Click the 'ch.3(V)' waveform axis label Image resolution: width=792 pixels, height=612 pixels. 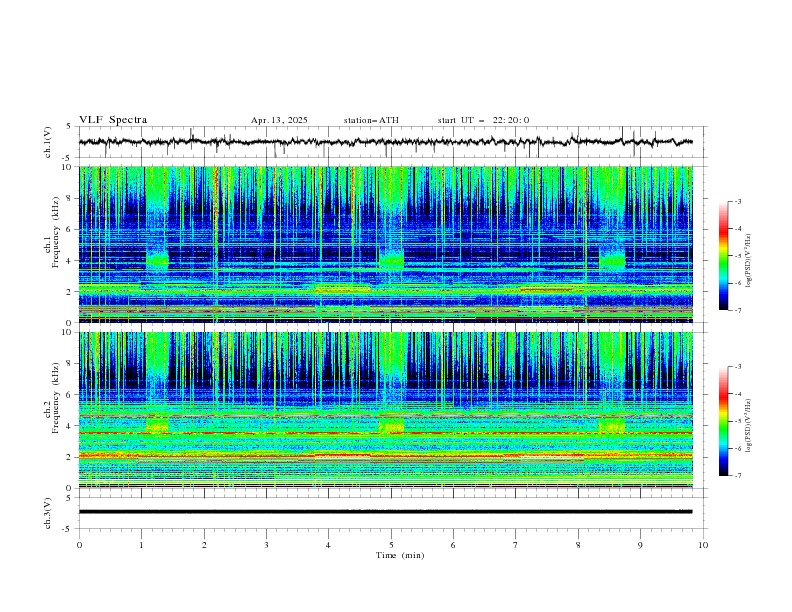pos(48,513)
